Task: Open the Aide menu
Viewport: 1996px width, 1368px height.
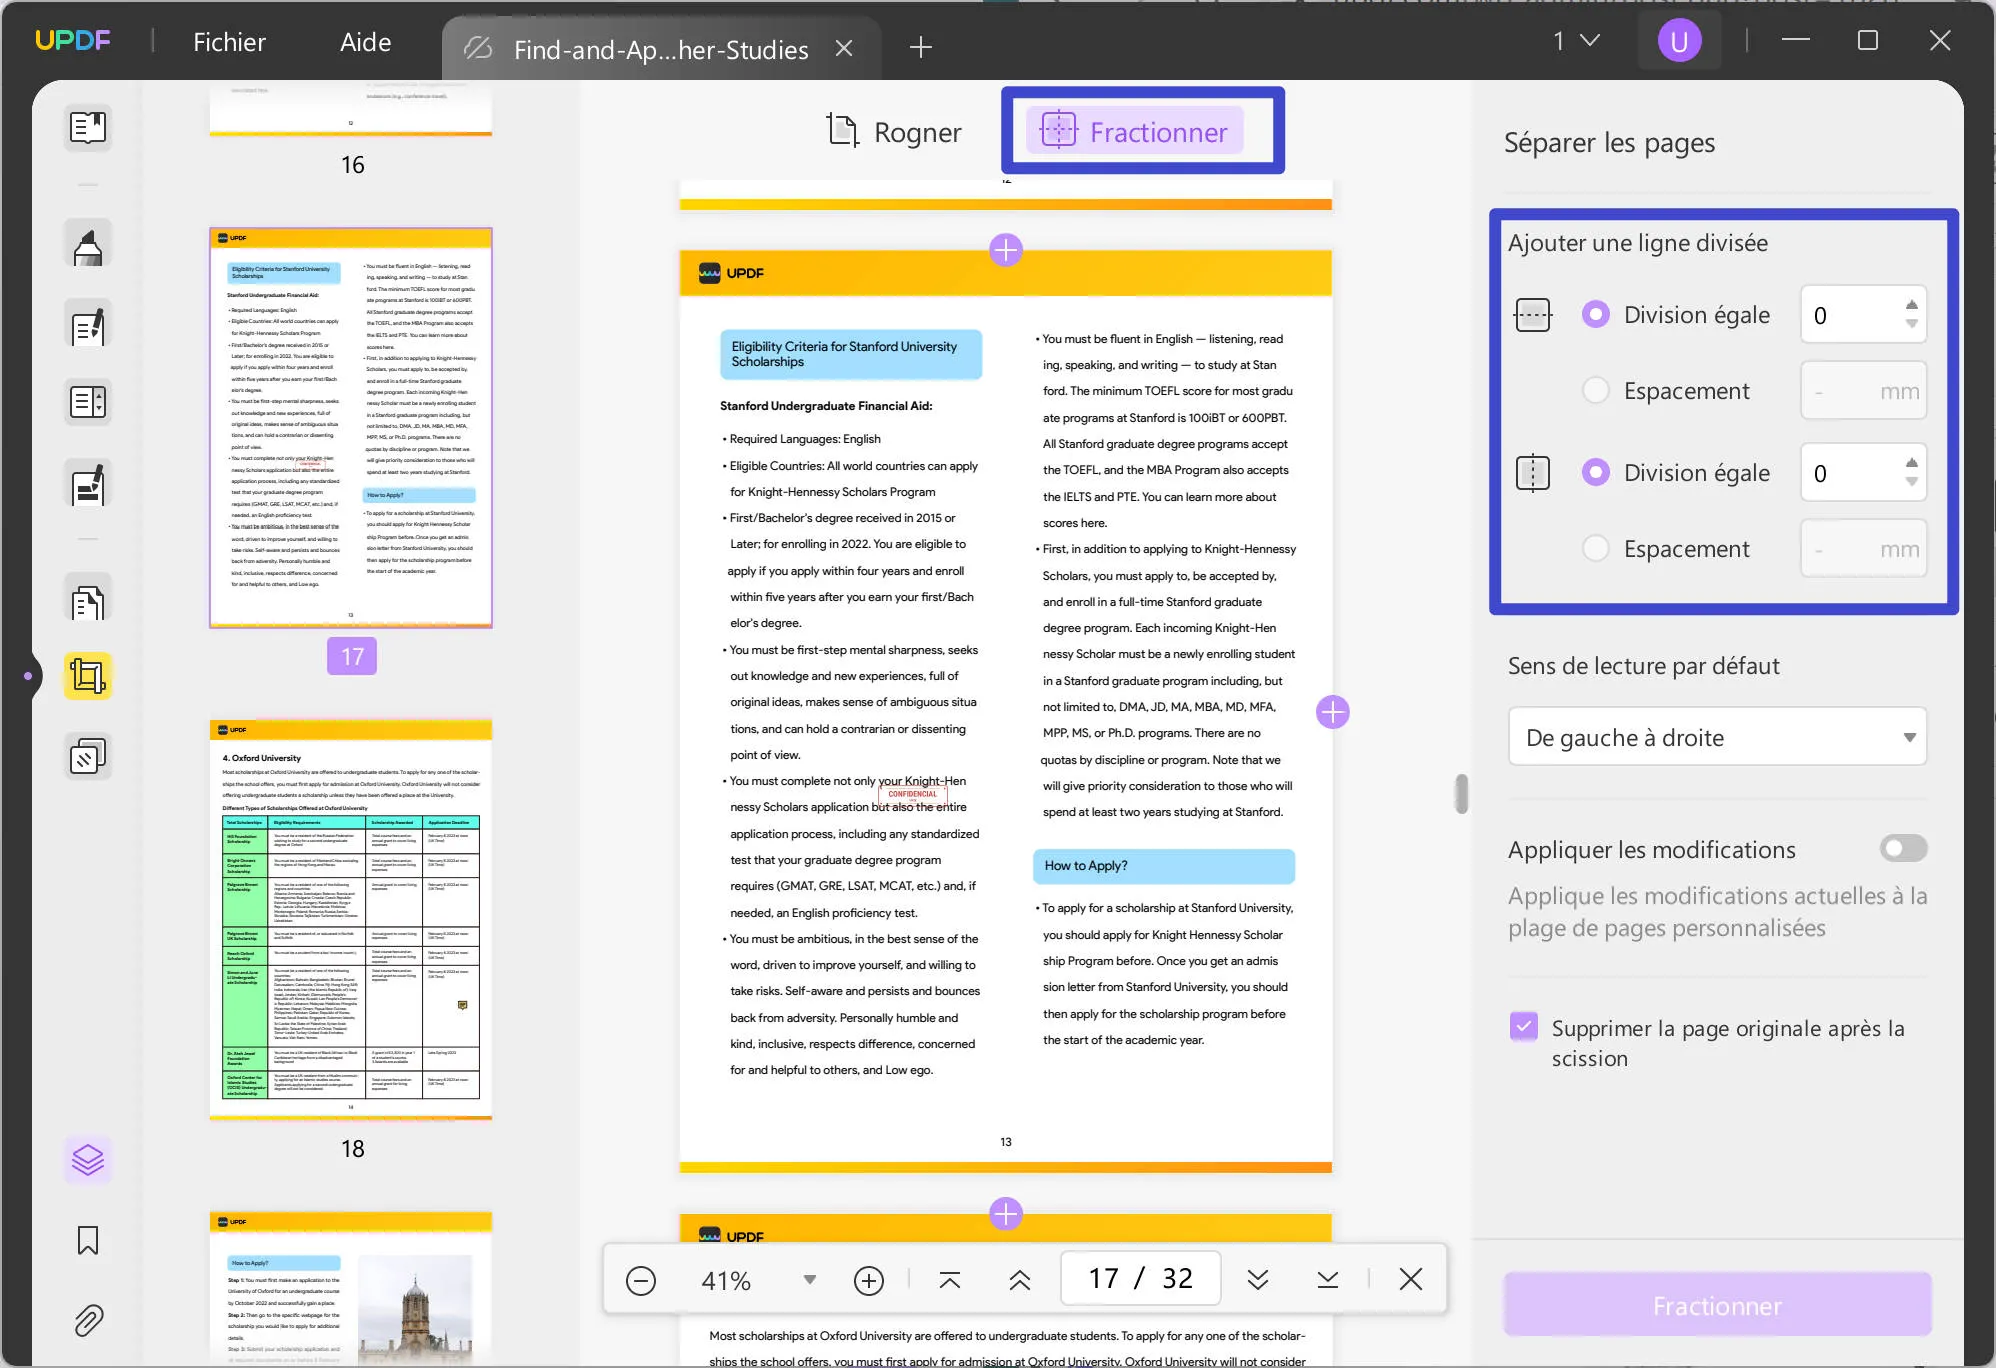Action: click(x=365, y=41)
